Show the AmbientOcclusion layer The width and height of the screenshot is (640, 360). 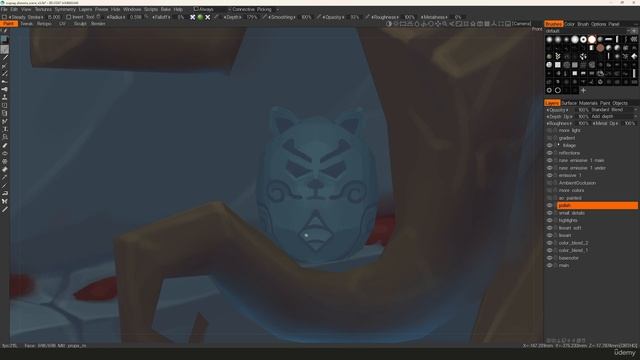pos(549,183)
